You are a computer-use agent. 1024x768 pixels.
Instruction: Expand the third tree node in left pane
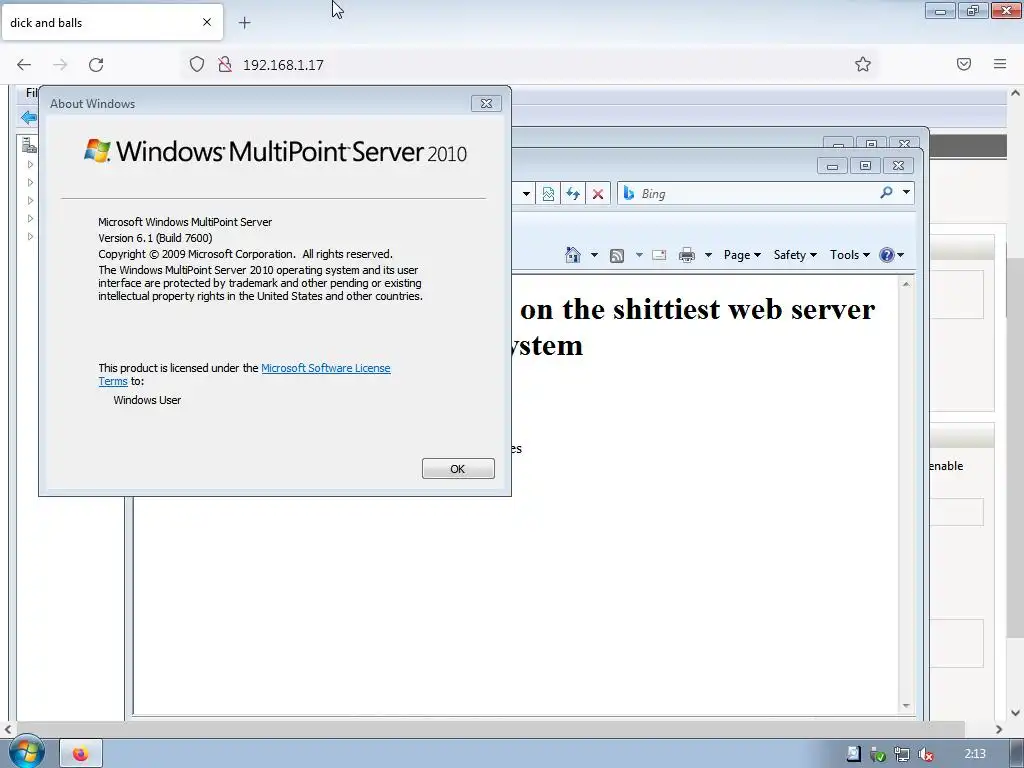[30, 200]
